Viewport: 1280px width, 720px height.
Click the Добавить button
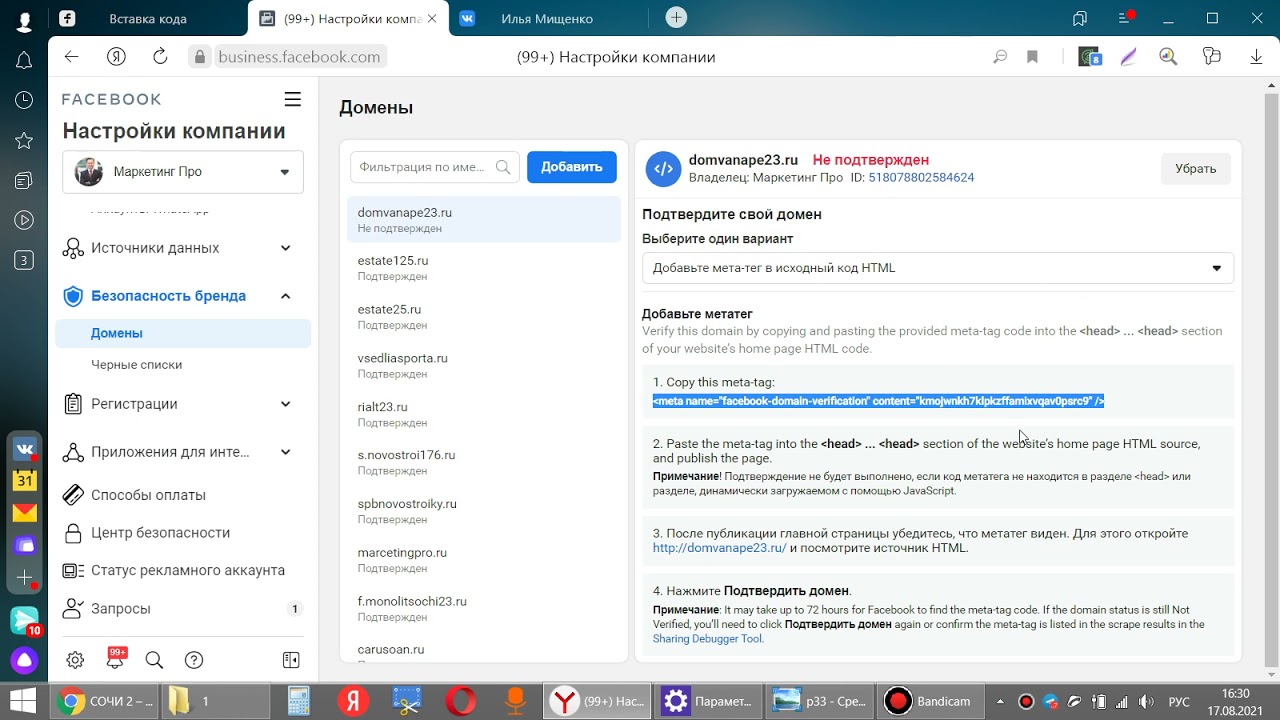pos(571,167)
